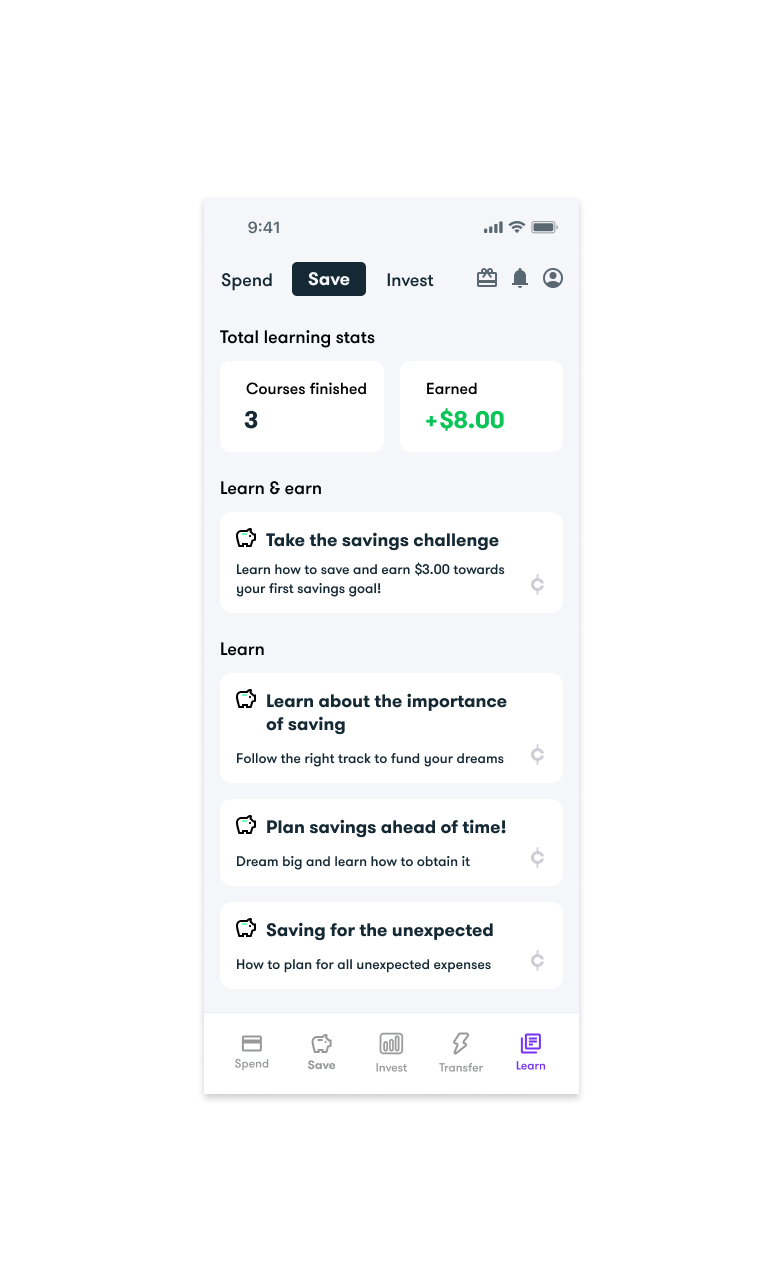Open Plan savings ahead of time course
The image size is (763, 1268).
[x=391, y=842]
